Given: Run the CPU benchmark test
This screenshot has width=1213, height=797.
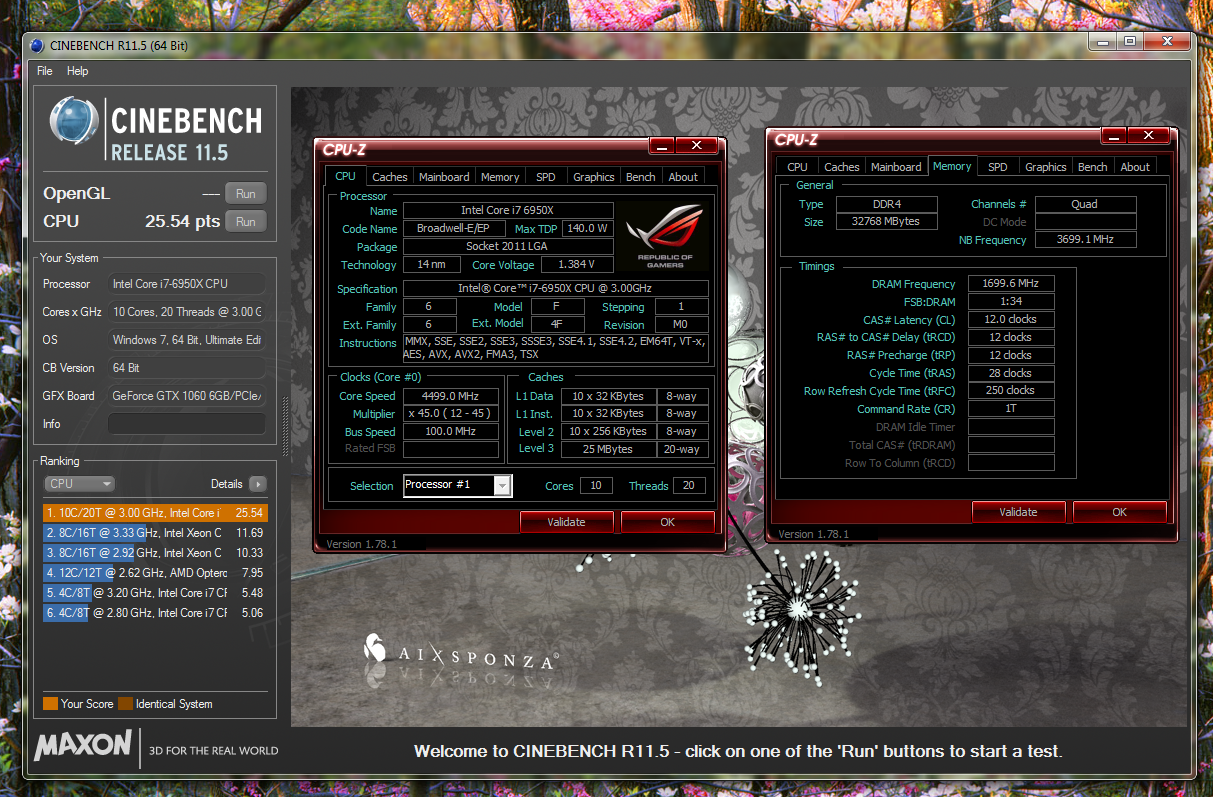Looking at the screenshot, I should click(246, 222).
